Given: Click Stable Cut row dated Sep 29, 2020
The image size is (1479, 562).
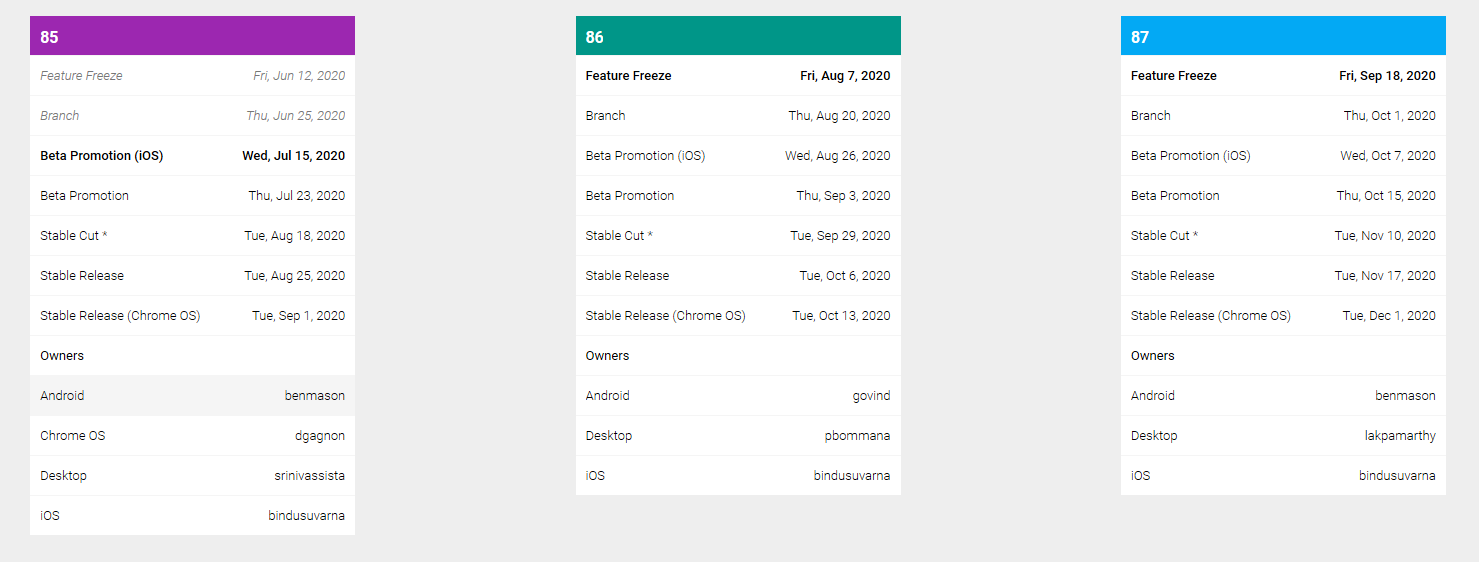Looking at the screenshot, I should [x=738, y=236].
